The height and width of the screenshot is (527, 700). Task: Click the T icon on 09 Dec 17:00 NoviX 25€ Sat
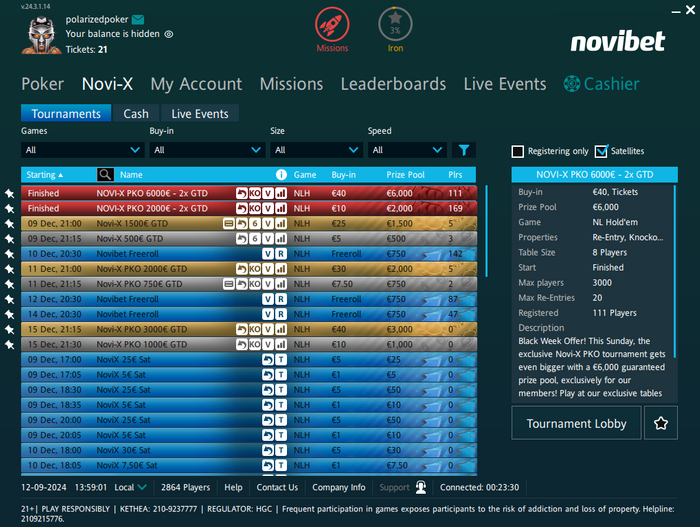[280, 360]
